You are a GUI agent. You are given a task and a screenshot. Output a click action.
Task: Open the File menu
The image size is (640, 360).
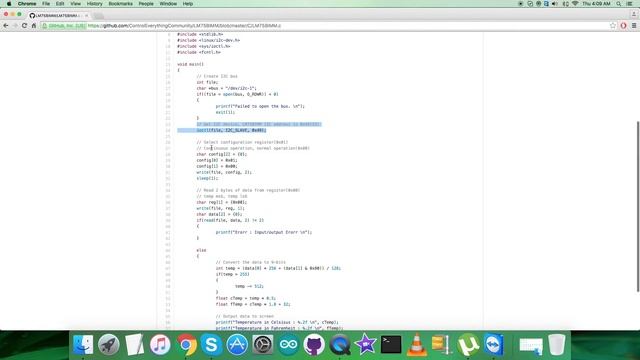[x=46, y=4]
